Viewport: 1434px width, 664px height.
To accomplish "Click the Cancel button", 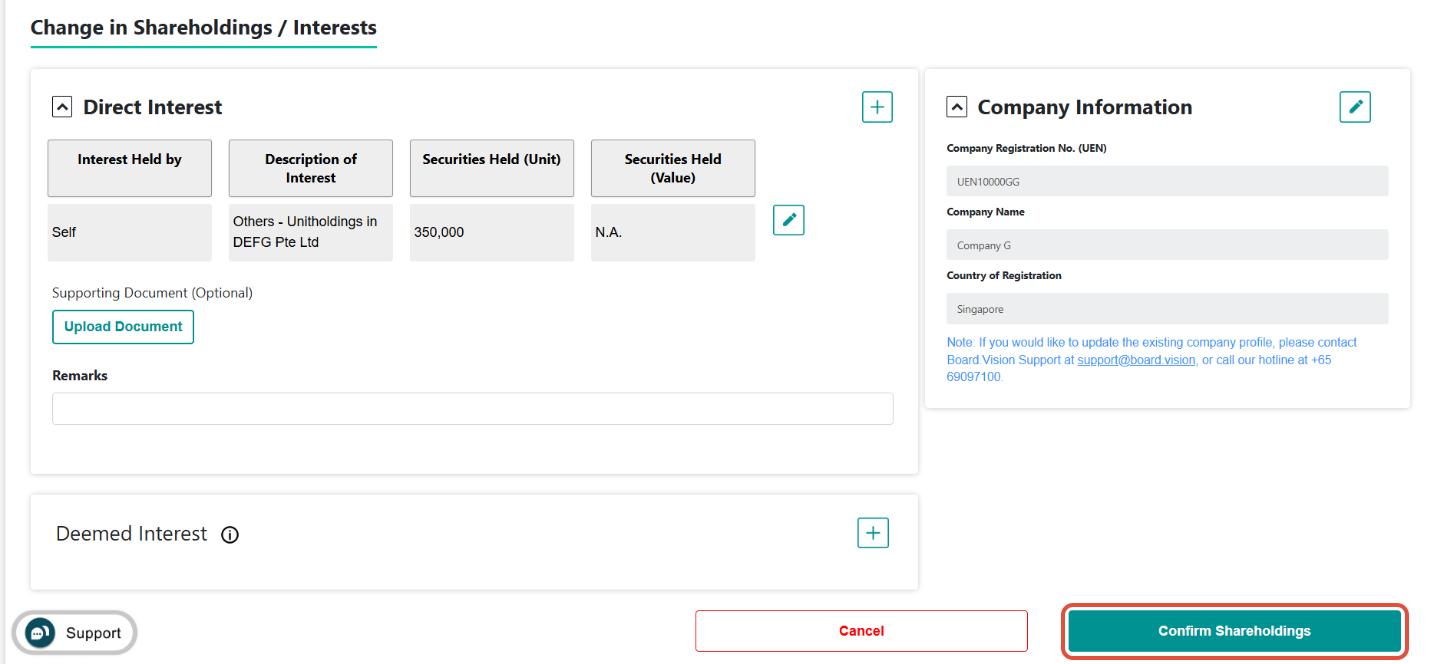I will click(861, 631).
